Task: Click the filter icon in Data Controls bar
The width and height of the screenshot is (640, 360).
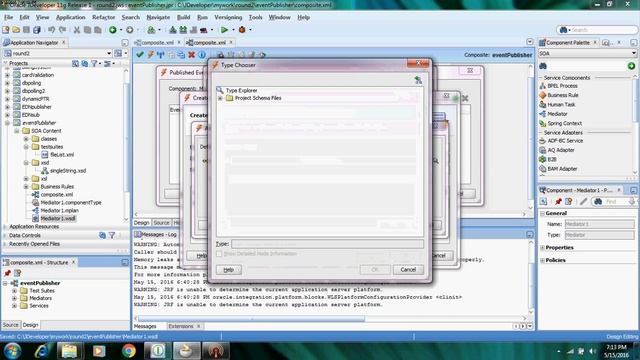Action: tap(112, 236)
